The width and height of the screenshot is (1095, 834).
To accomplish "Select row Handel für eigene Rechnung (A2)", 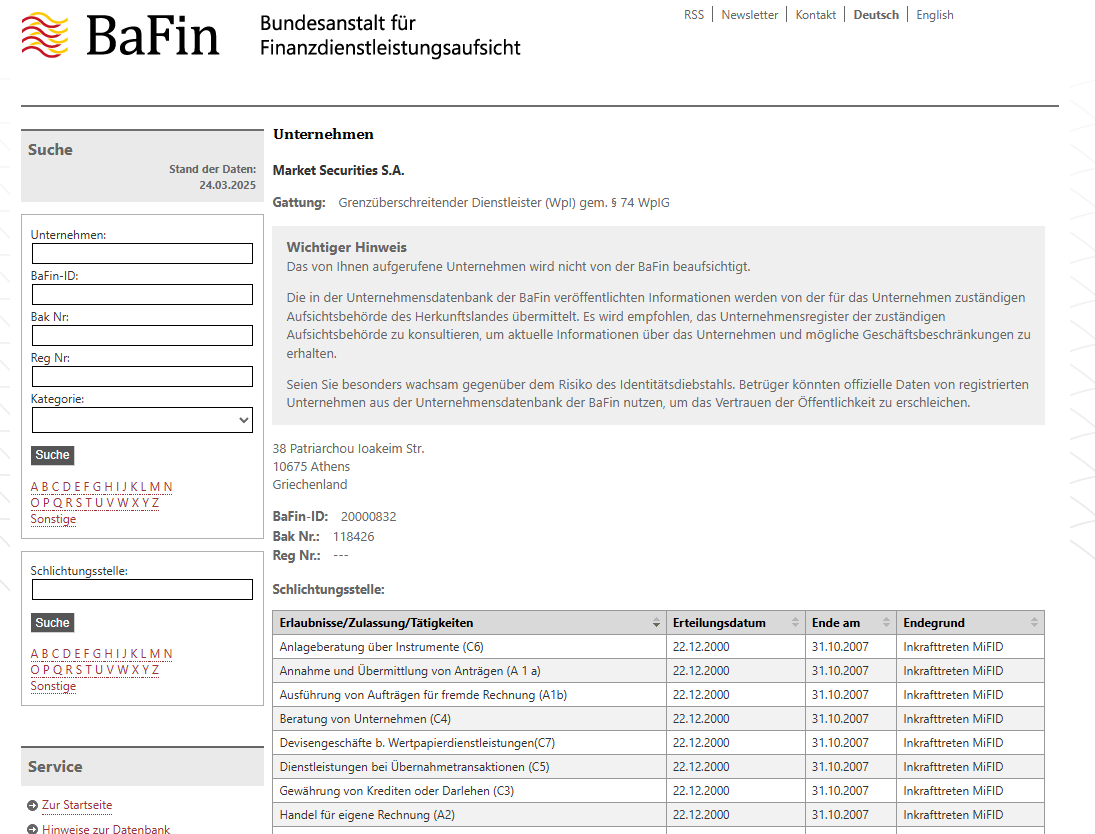I will (659, 814).
